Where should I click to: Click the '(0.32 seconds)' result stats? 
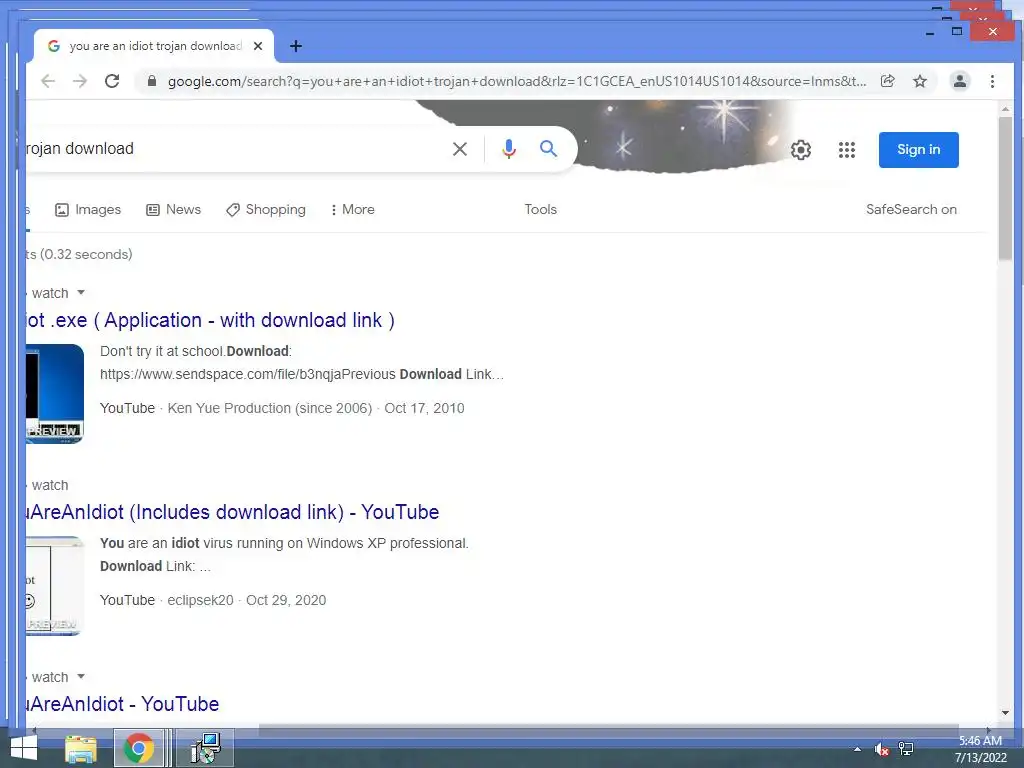click(86, 255)
